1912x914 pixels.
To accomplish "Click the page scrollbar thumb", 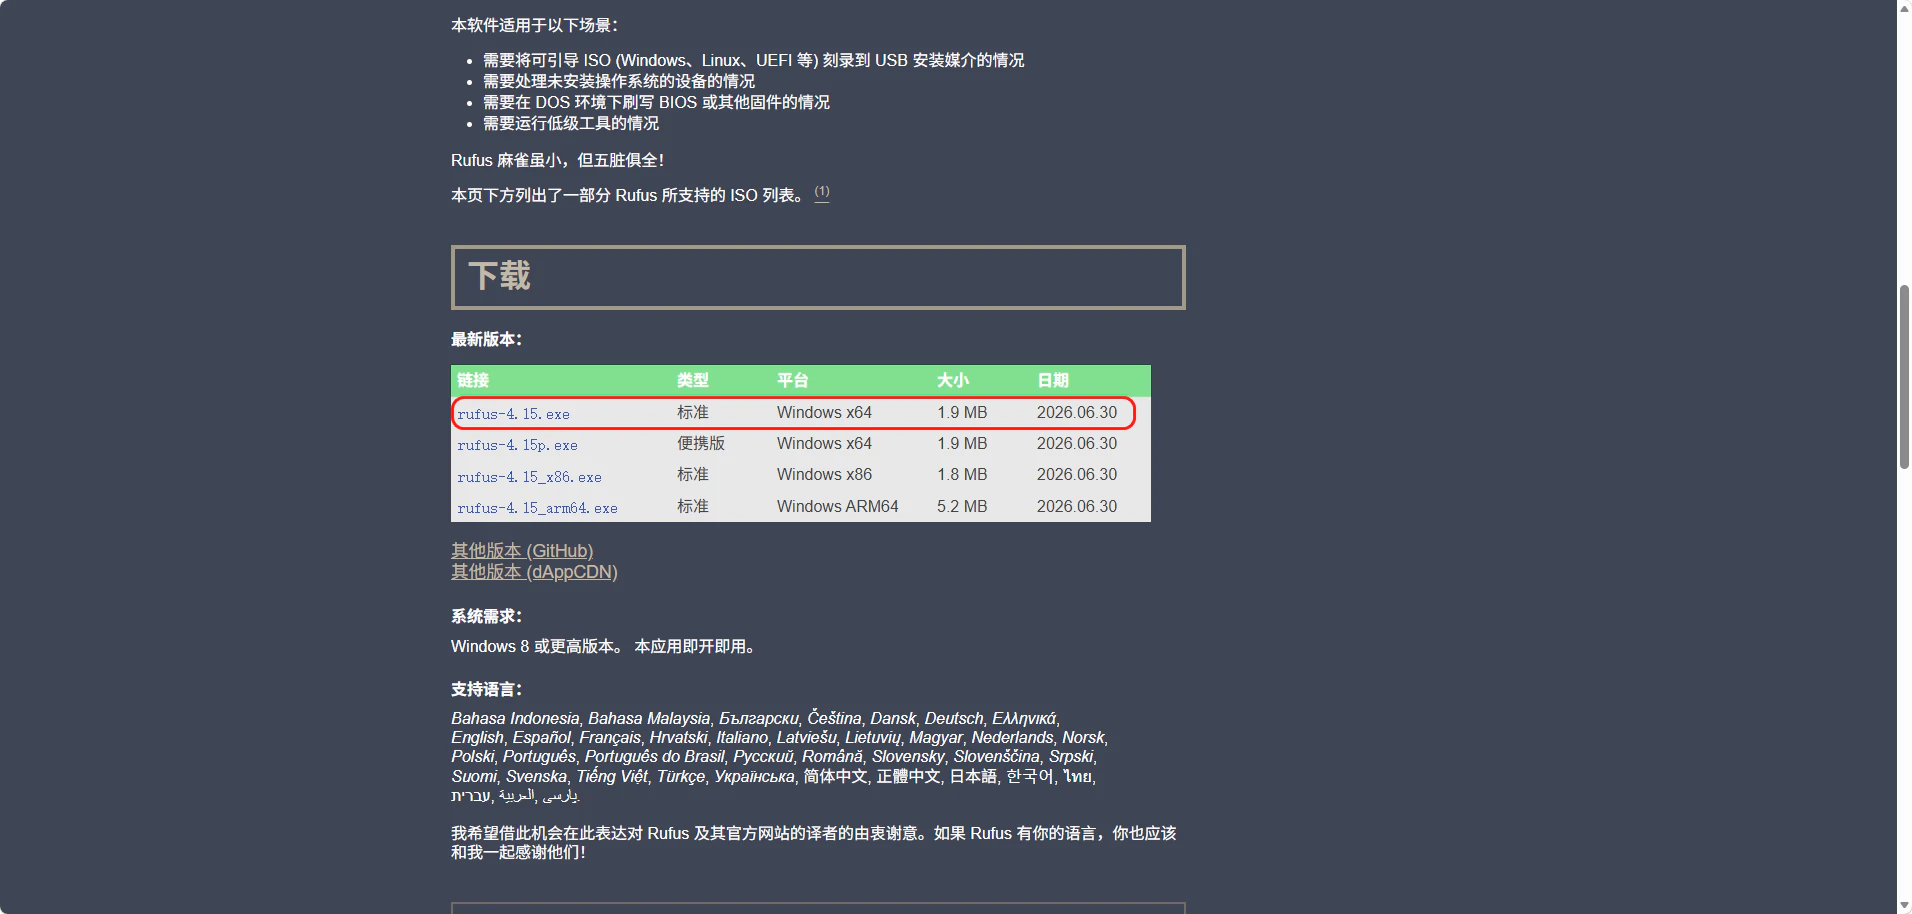I will point(1904,377).
